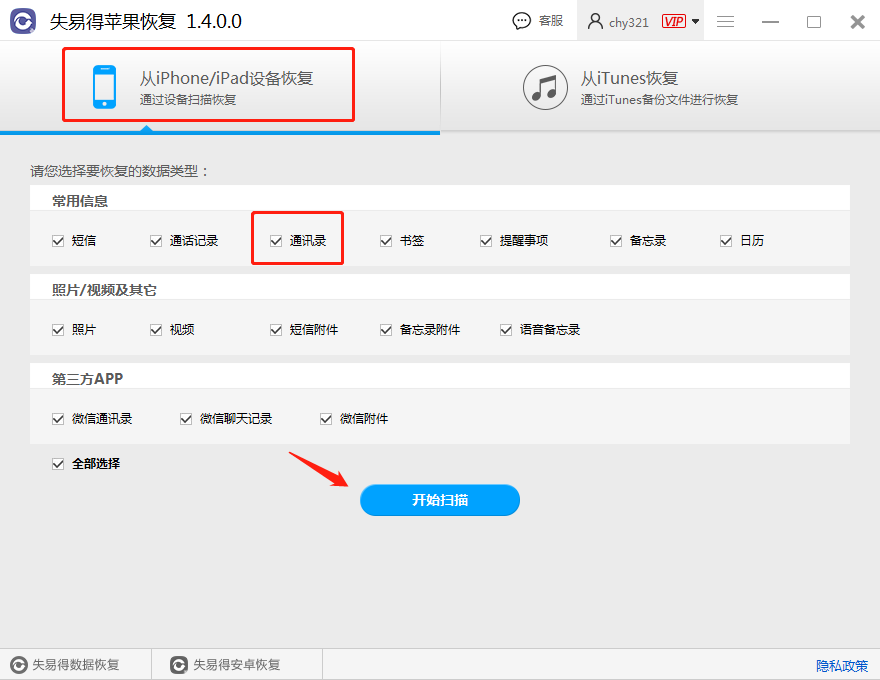This screenshot has height=680, width=880.
Task: Toggle the 备忘录附件 checkbox
Action: 386,330
